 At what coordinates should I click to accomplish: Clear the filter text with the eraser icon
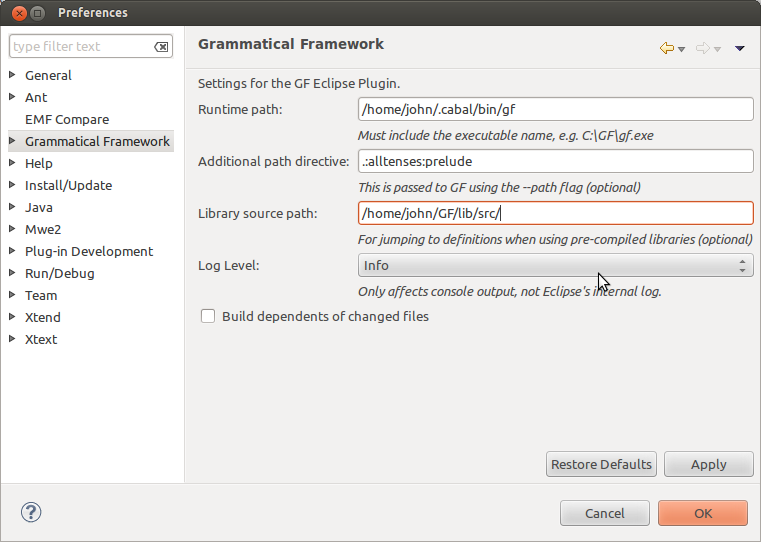(x=161, y=47)
